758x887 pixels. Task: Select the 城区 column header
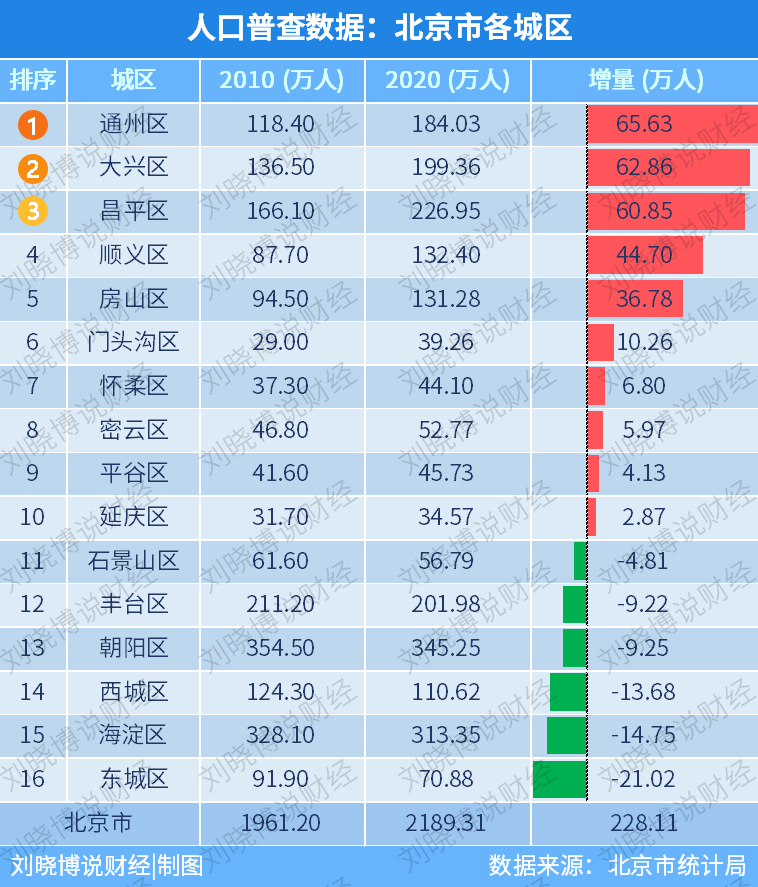(x=133, y=80)
